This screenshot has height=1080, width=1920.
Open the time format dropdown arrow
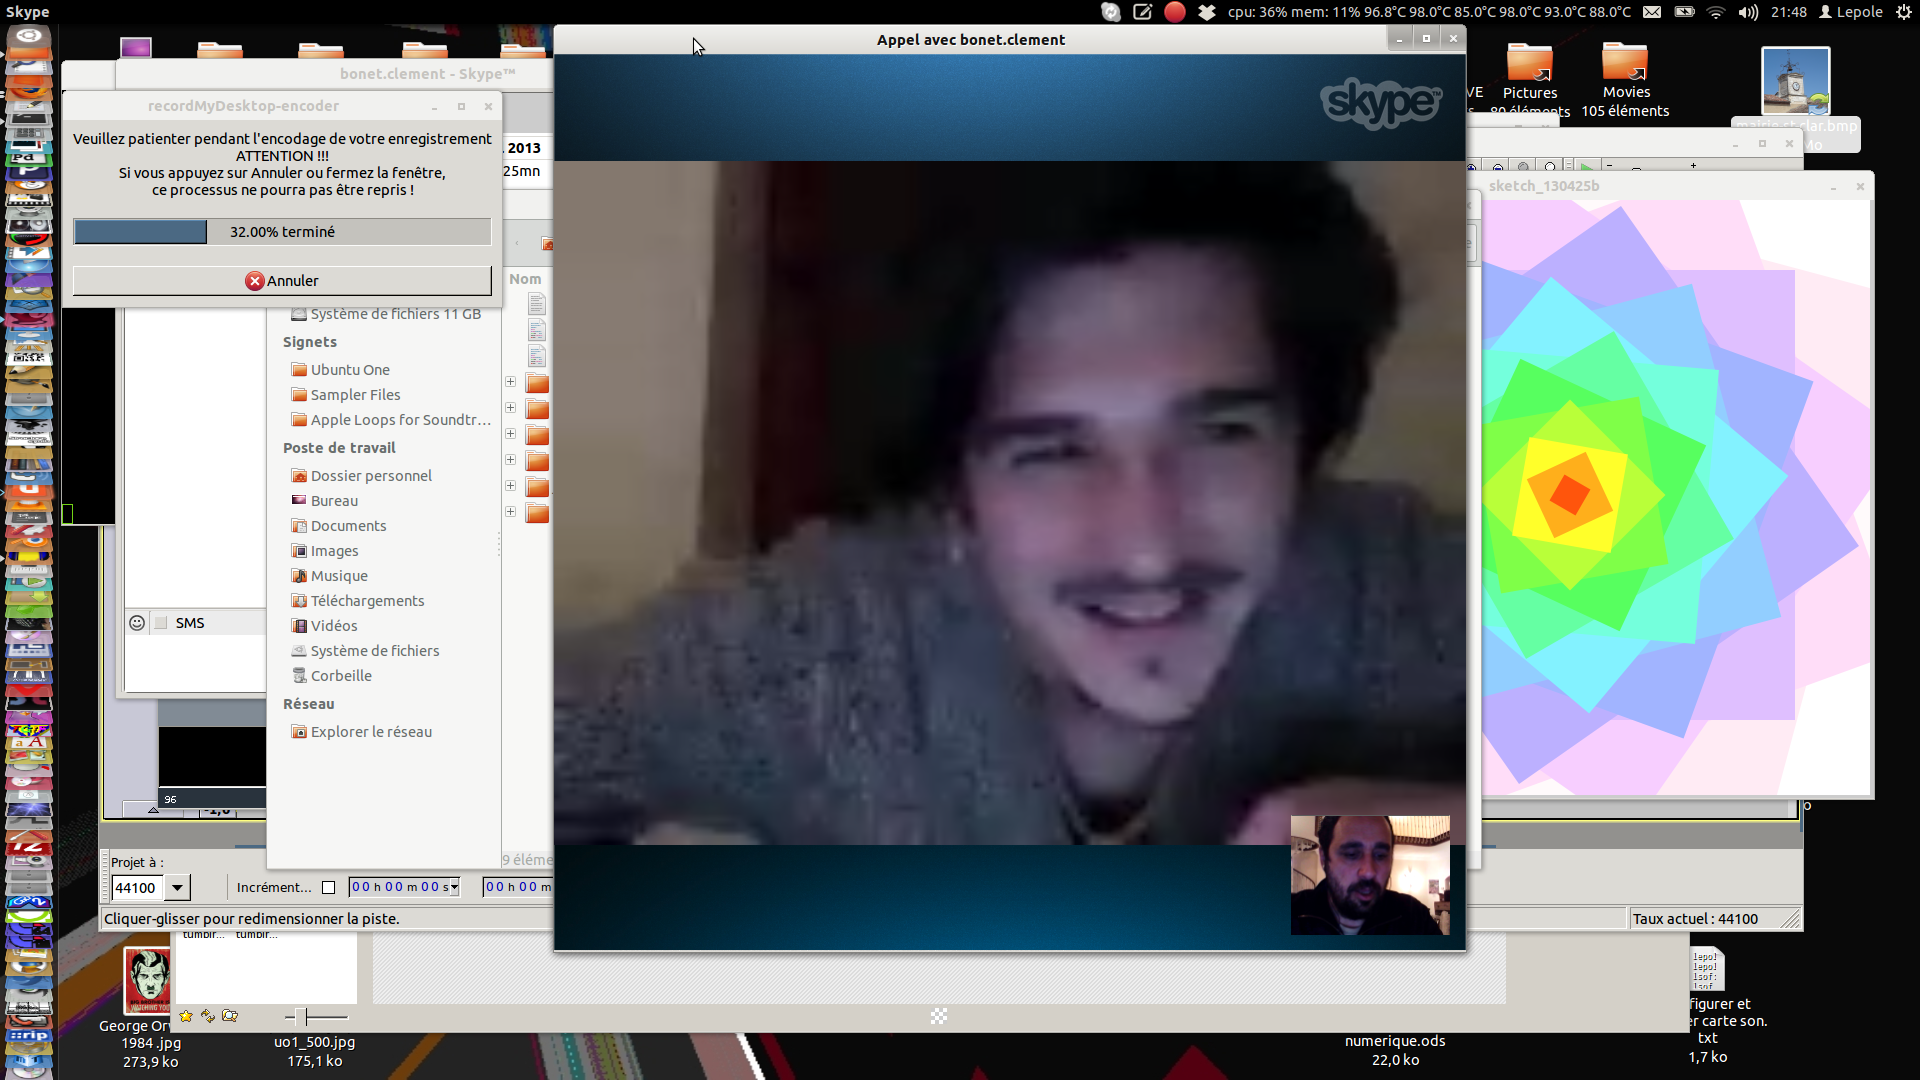(x=455, y=888)
